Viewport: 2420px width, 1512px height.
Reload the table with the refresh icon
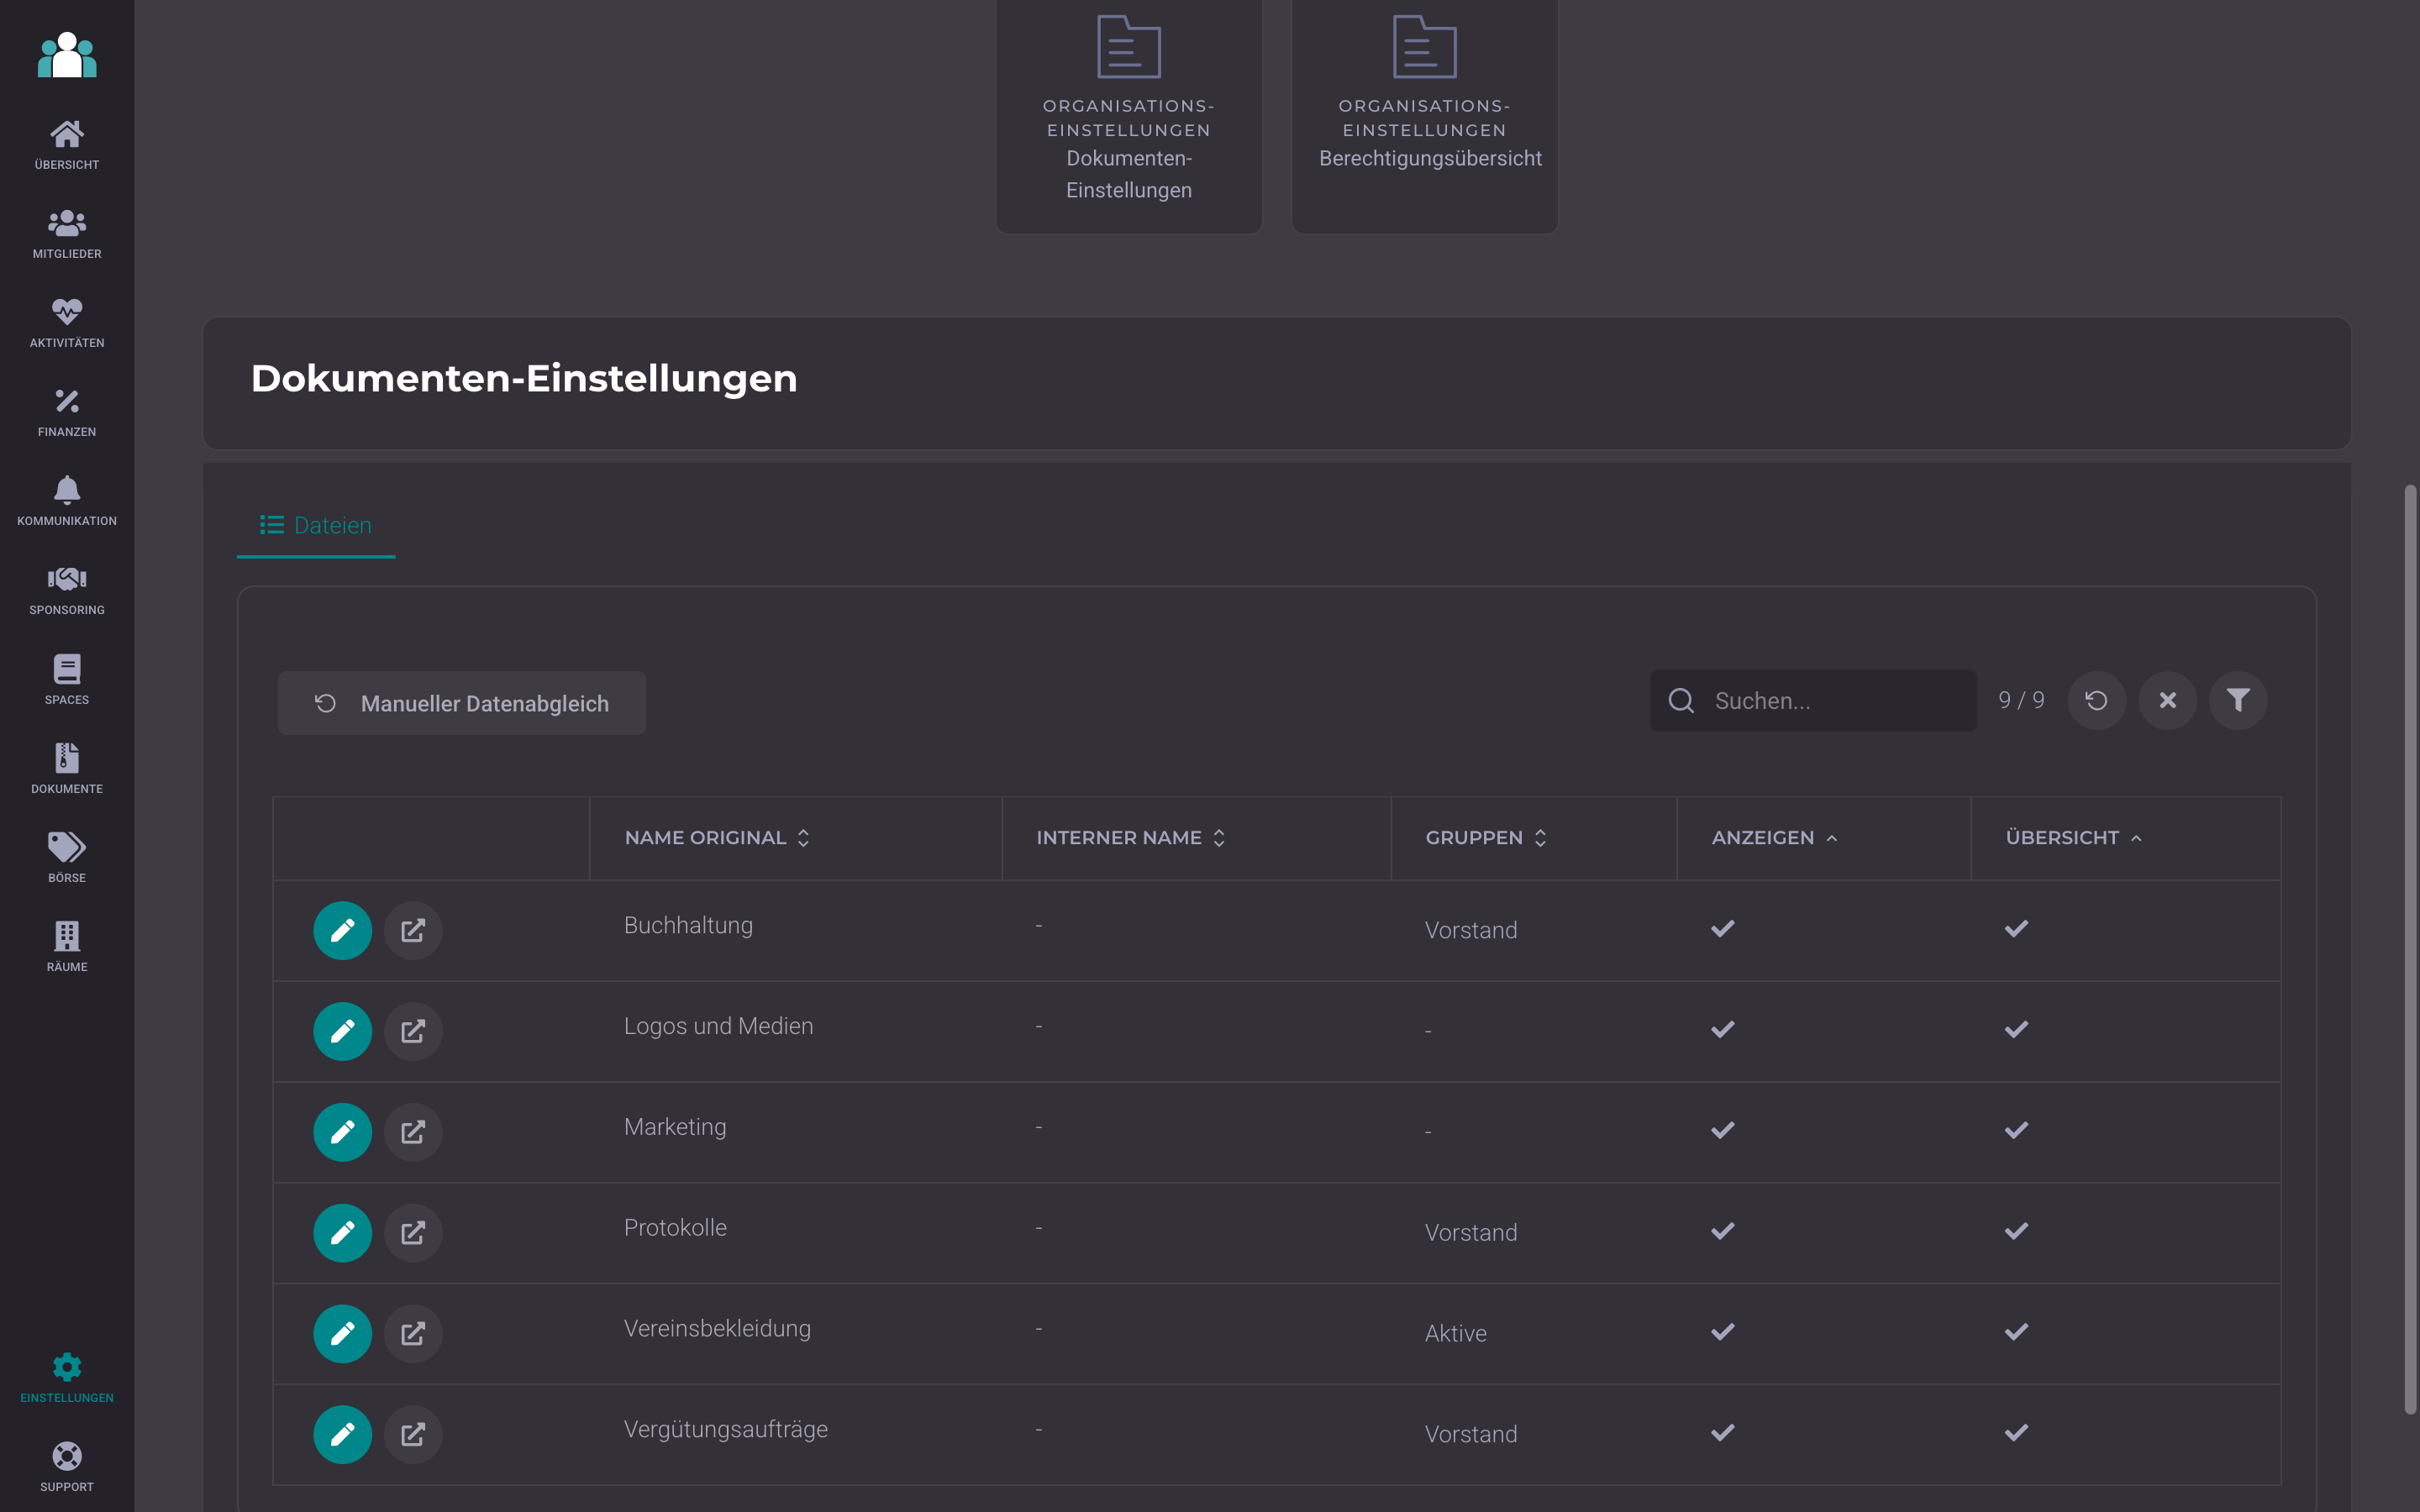(2097, 701)
